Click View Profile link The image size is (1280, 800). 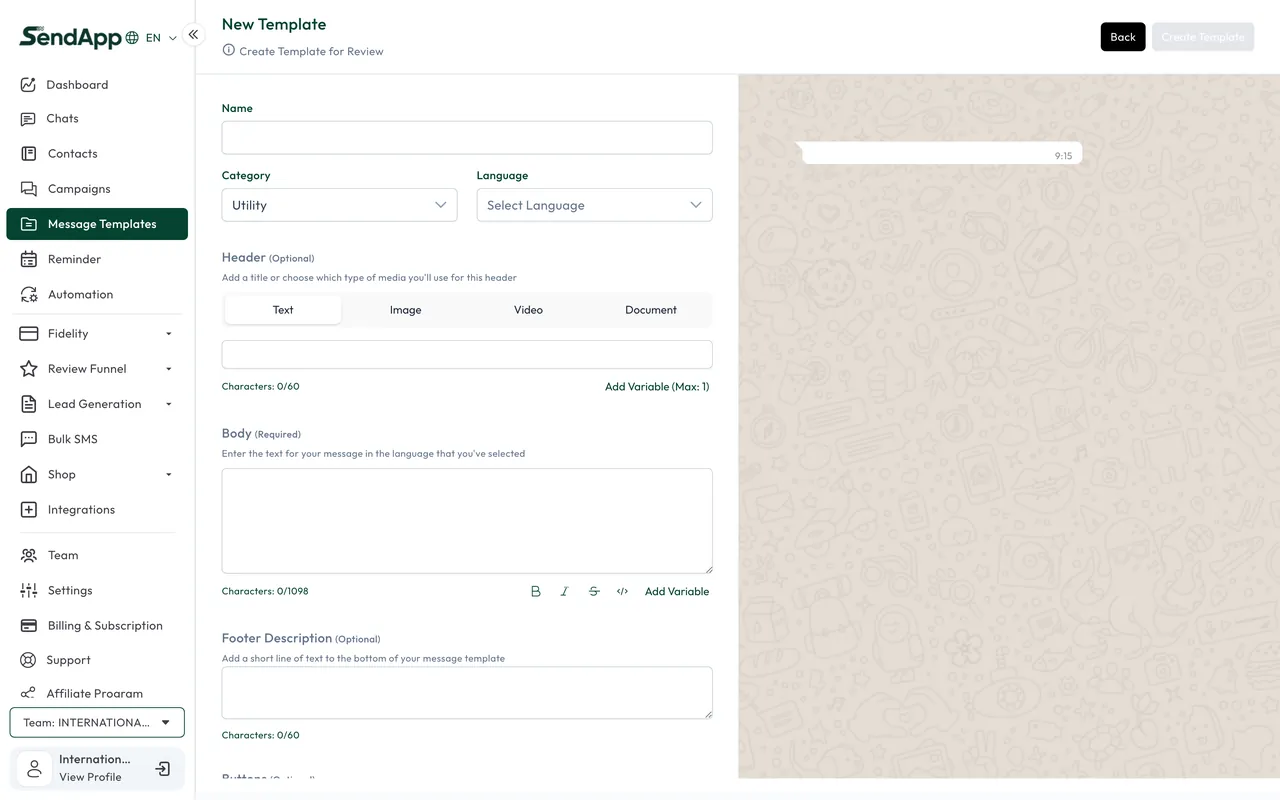click(x=90, y=777)
